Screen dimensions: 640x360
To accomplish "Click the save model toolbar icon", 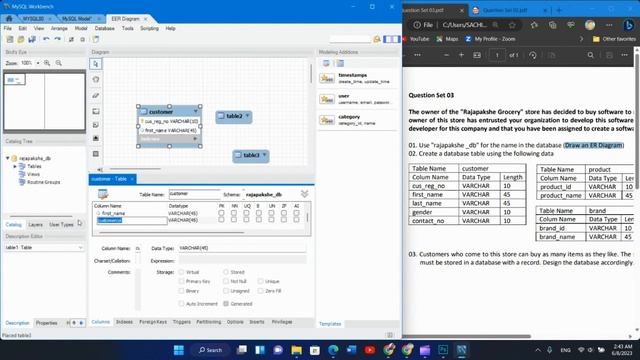I will click(x=31, y=39).
